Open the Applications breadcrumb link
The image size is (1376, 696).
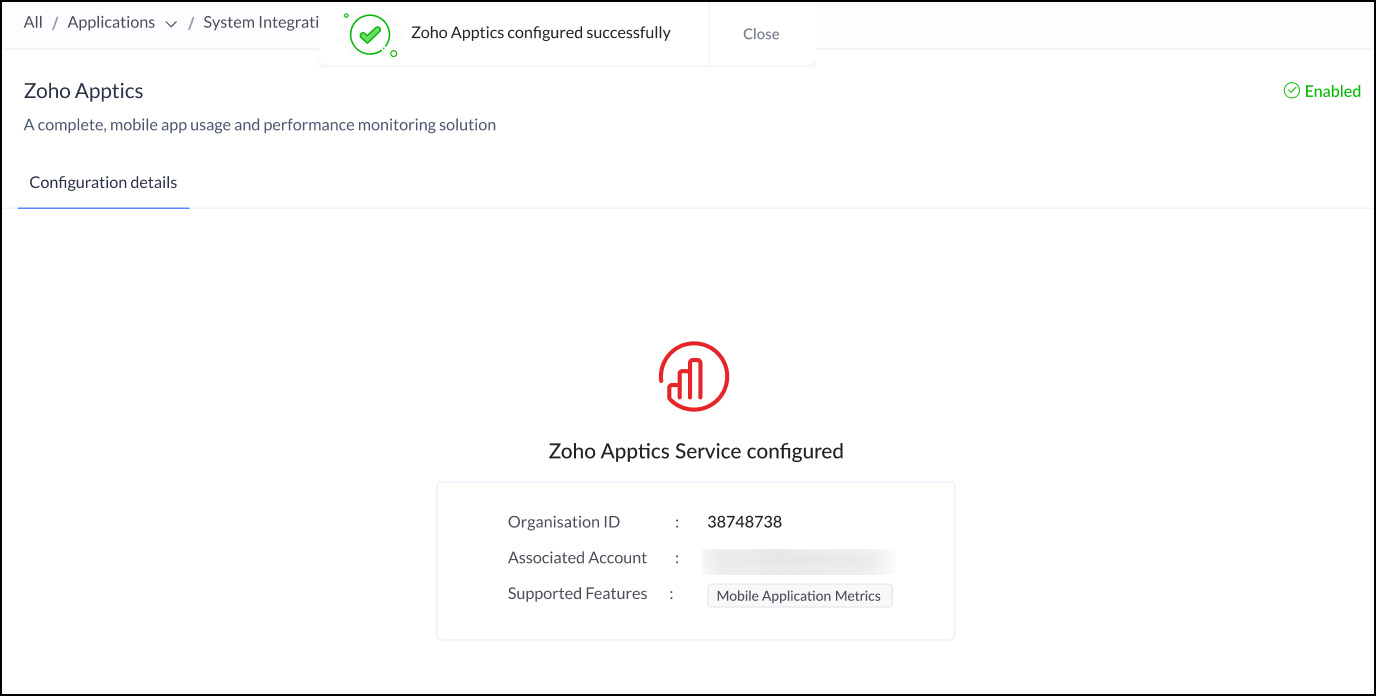(111, 22)
